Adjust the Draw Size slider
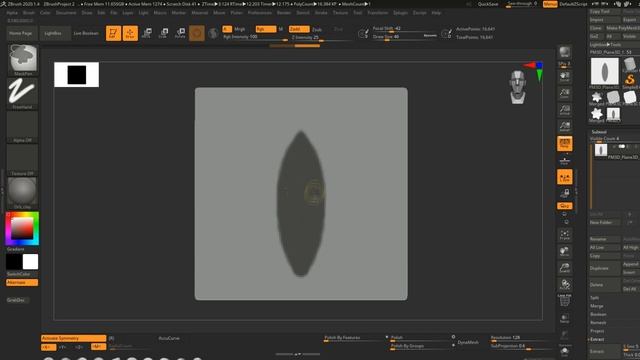 click(404, 37)
